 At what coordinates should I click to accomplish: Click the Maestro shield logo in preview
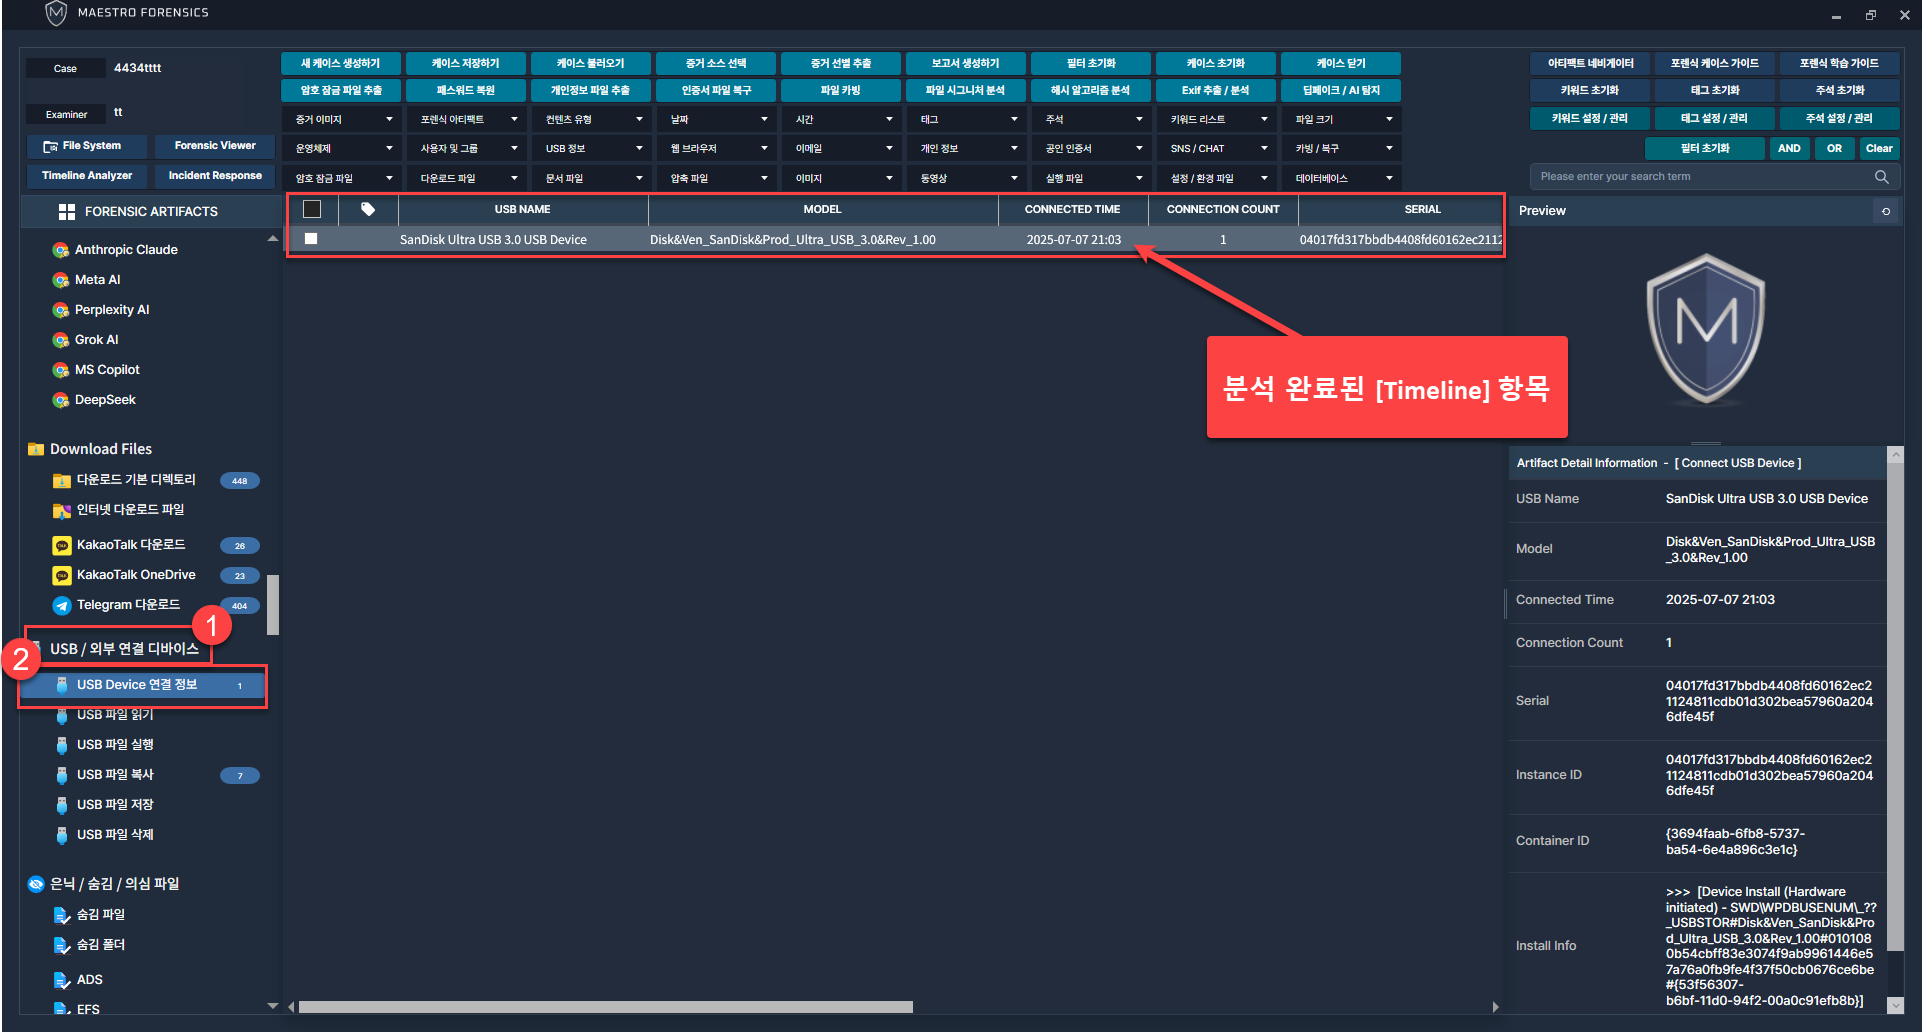(x=1705, y=328)
